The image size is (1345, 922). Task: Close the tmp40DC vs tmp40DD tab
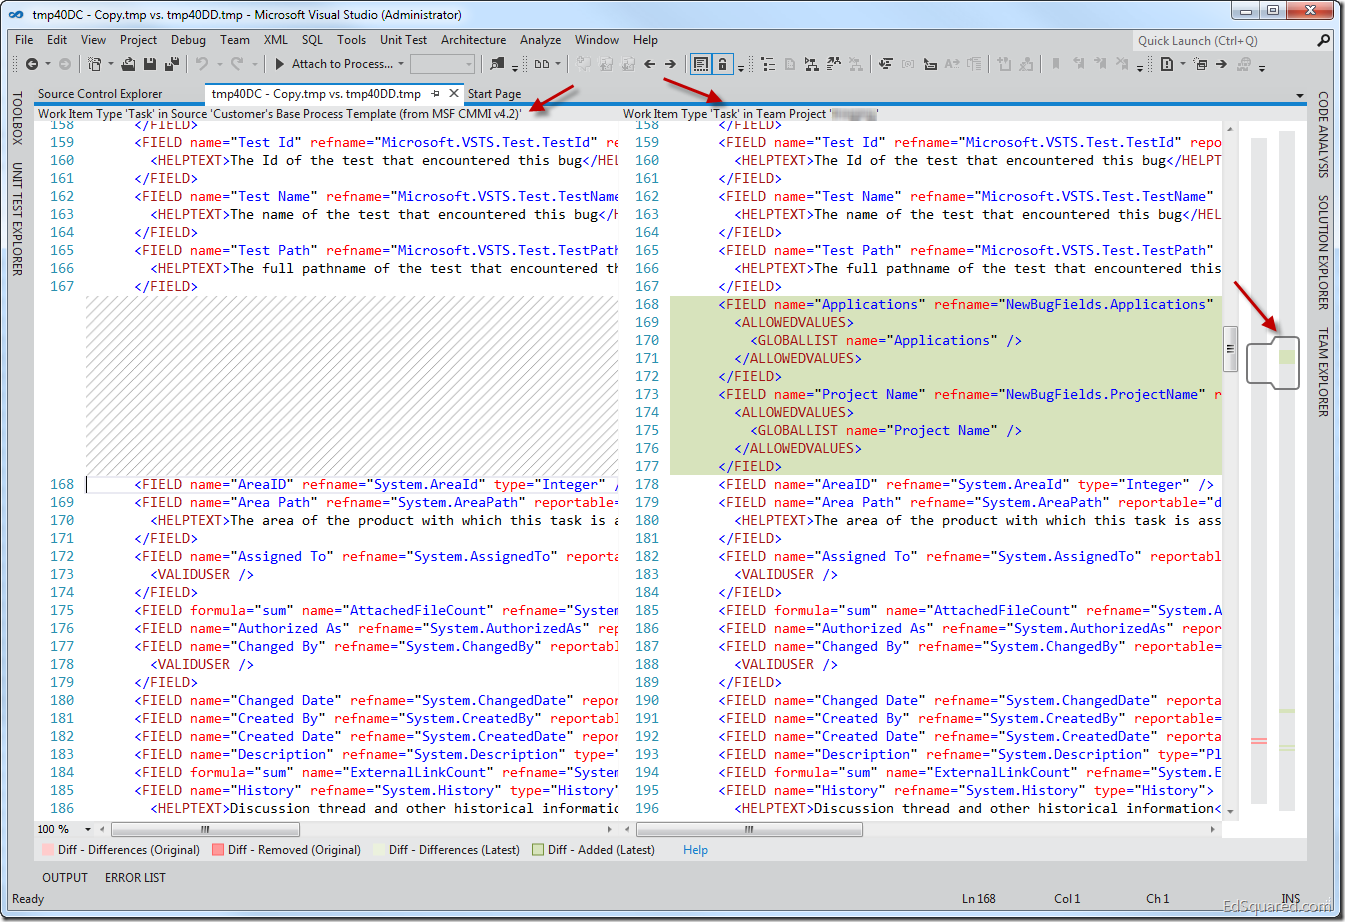454,93
